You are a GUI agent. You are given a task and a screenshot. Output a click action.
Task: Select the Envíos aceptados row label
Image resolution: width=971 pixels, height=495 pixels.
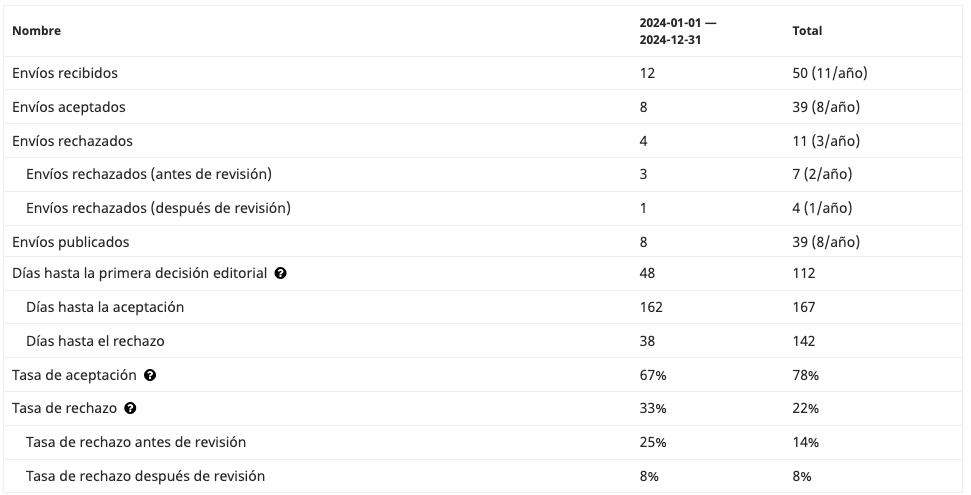pyautogui.click(x=68, y=107)
